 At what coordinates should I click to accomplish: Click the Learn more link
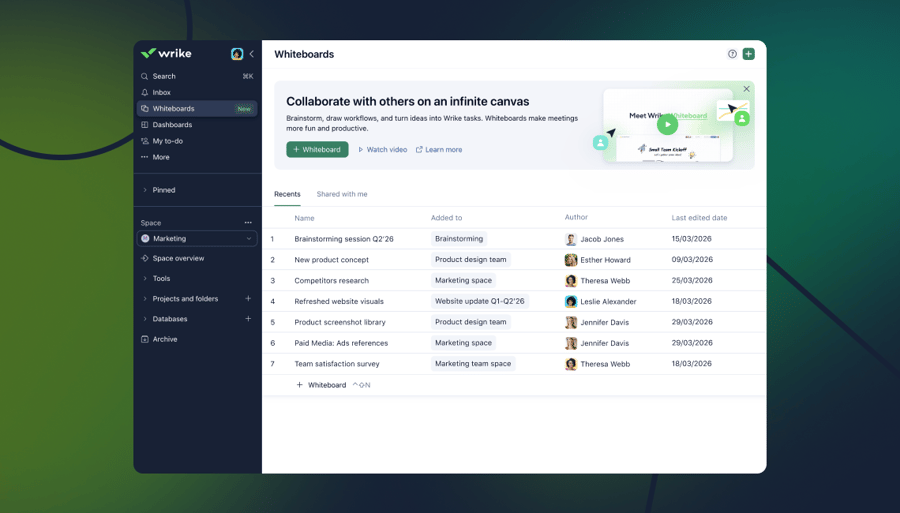pos(439,150)
